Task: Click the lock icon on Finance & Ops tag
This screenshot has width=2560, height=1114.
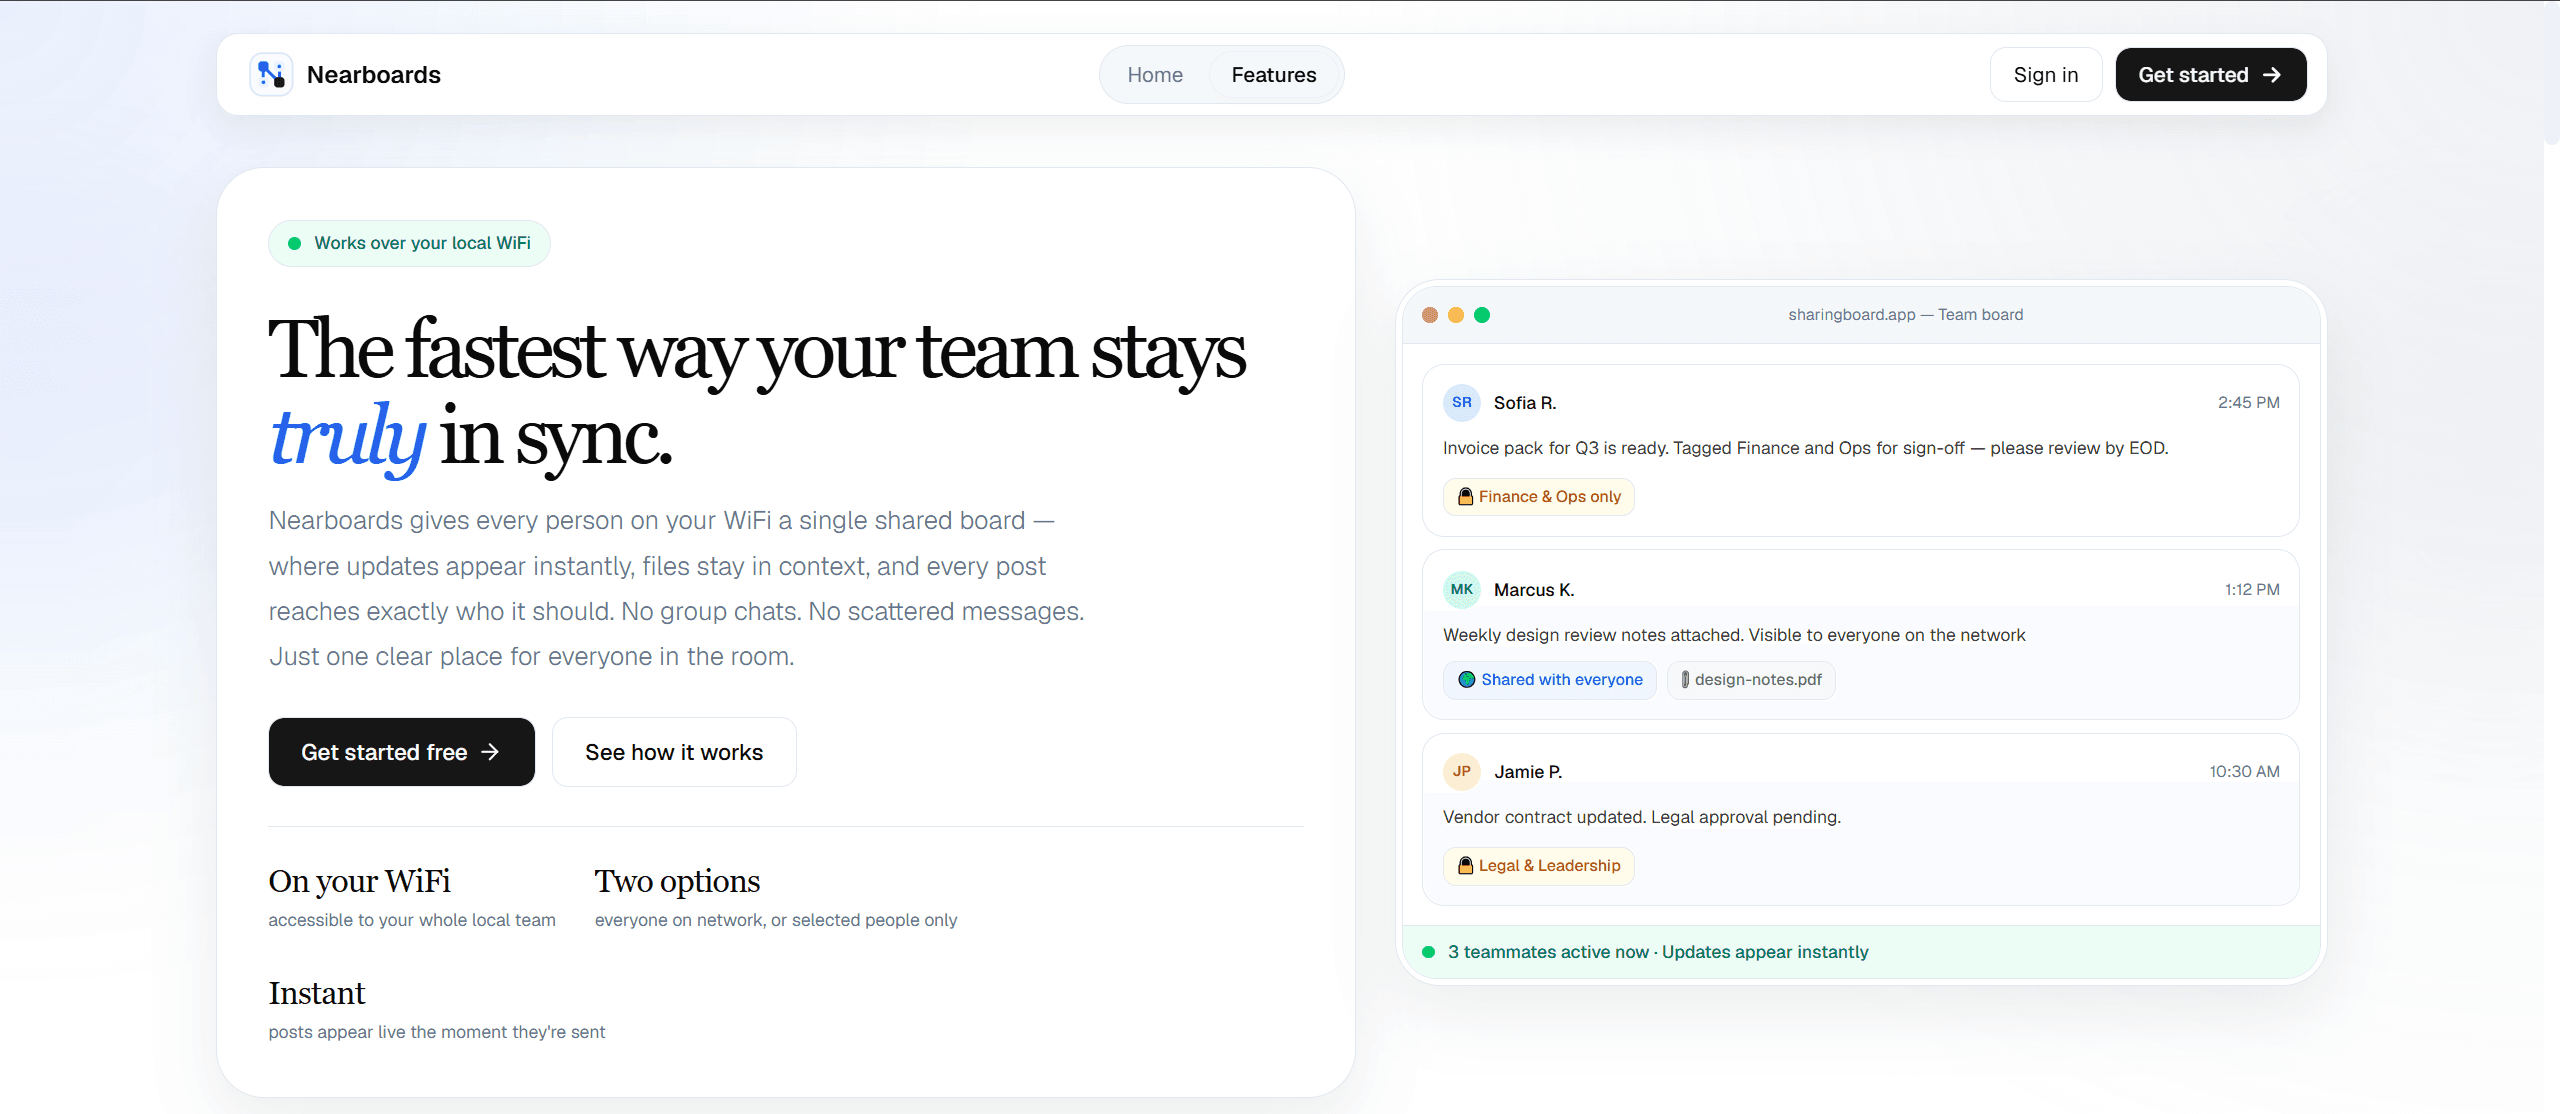Action: tap(1465, 497)
